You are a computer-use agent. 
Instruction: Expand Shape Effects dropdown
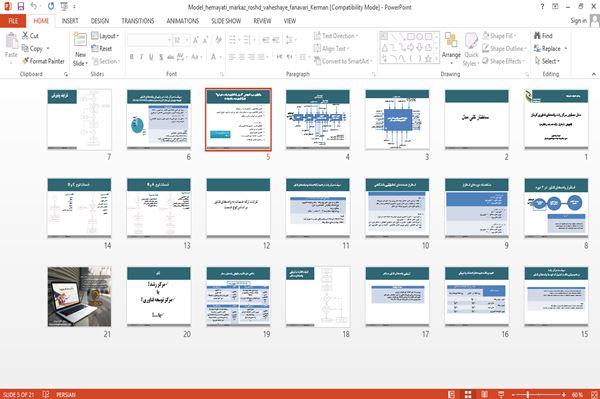(504, 61)
